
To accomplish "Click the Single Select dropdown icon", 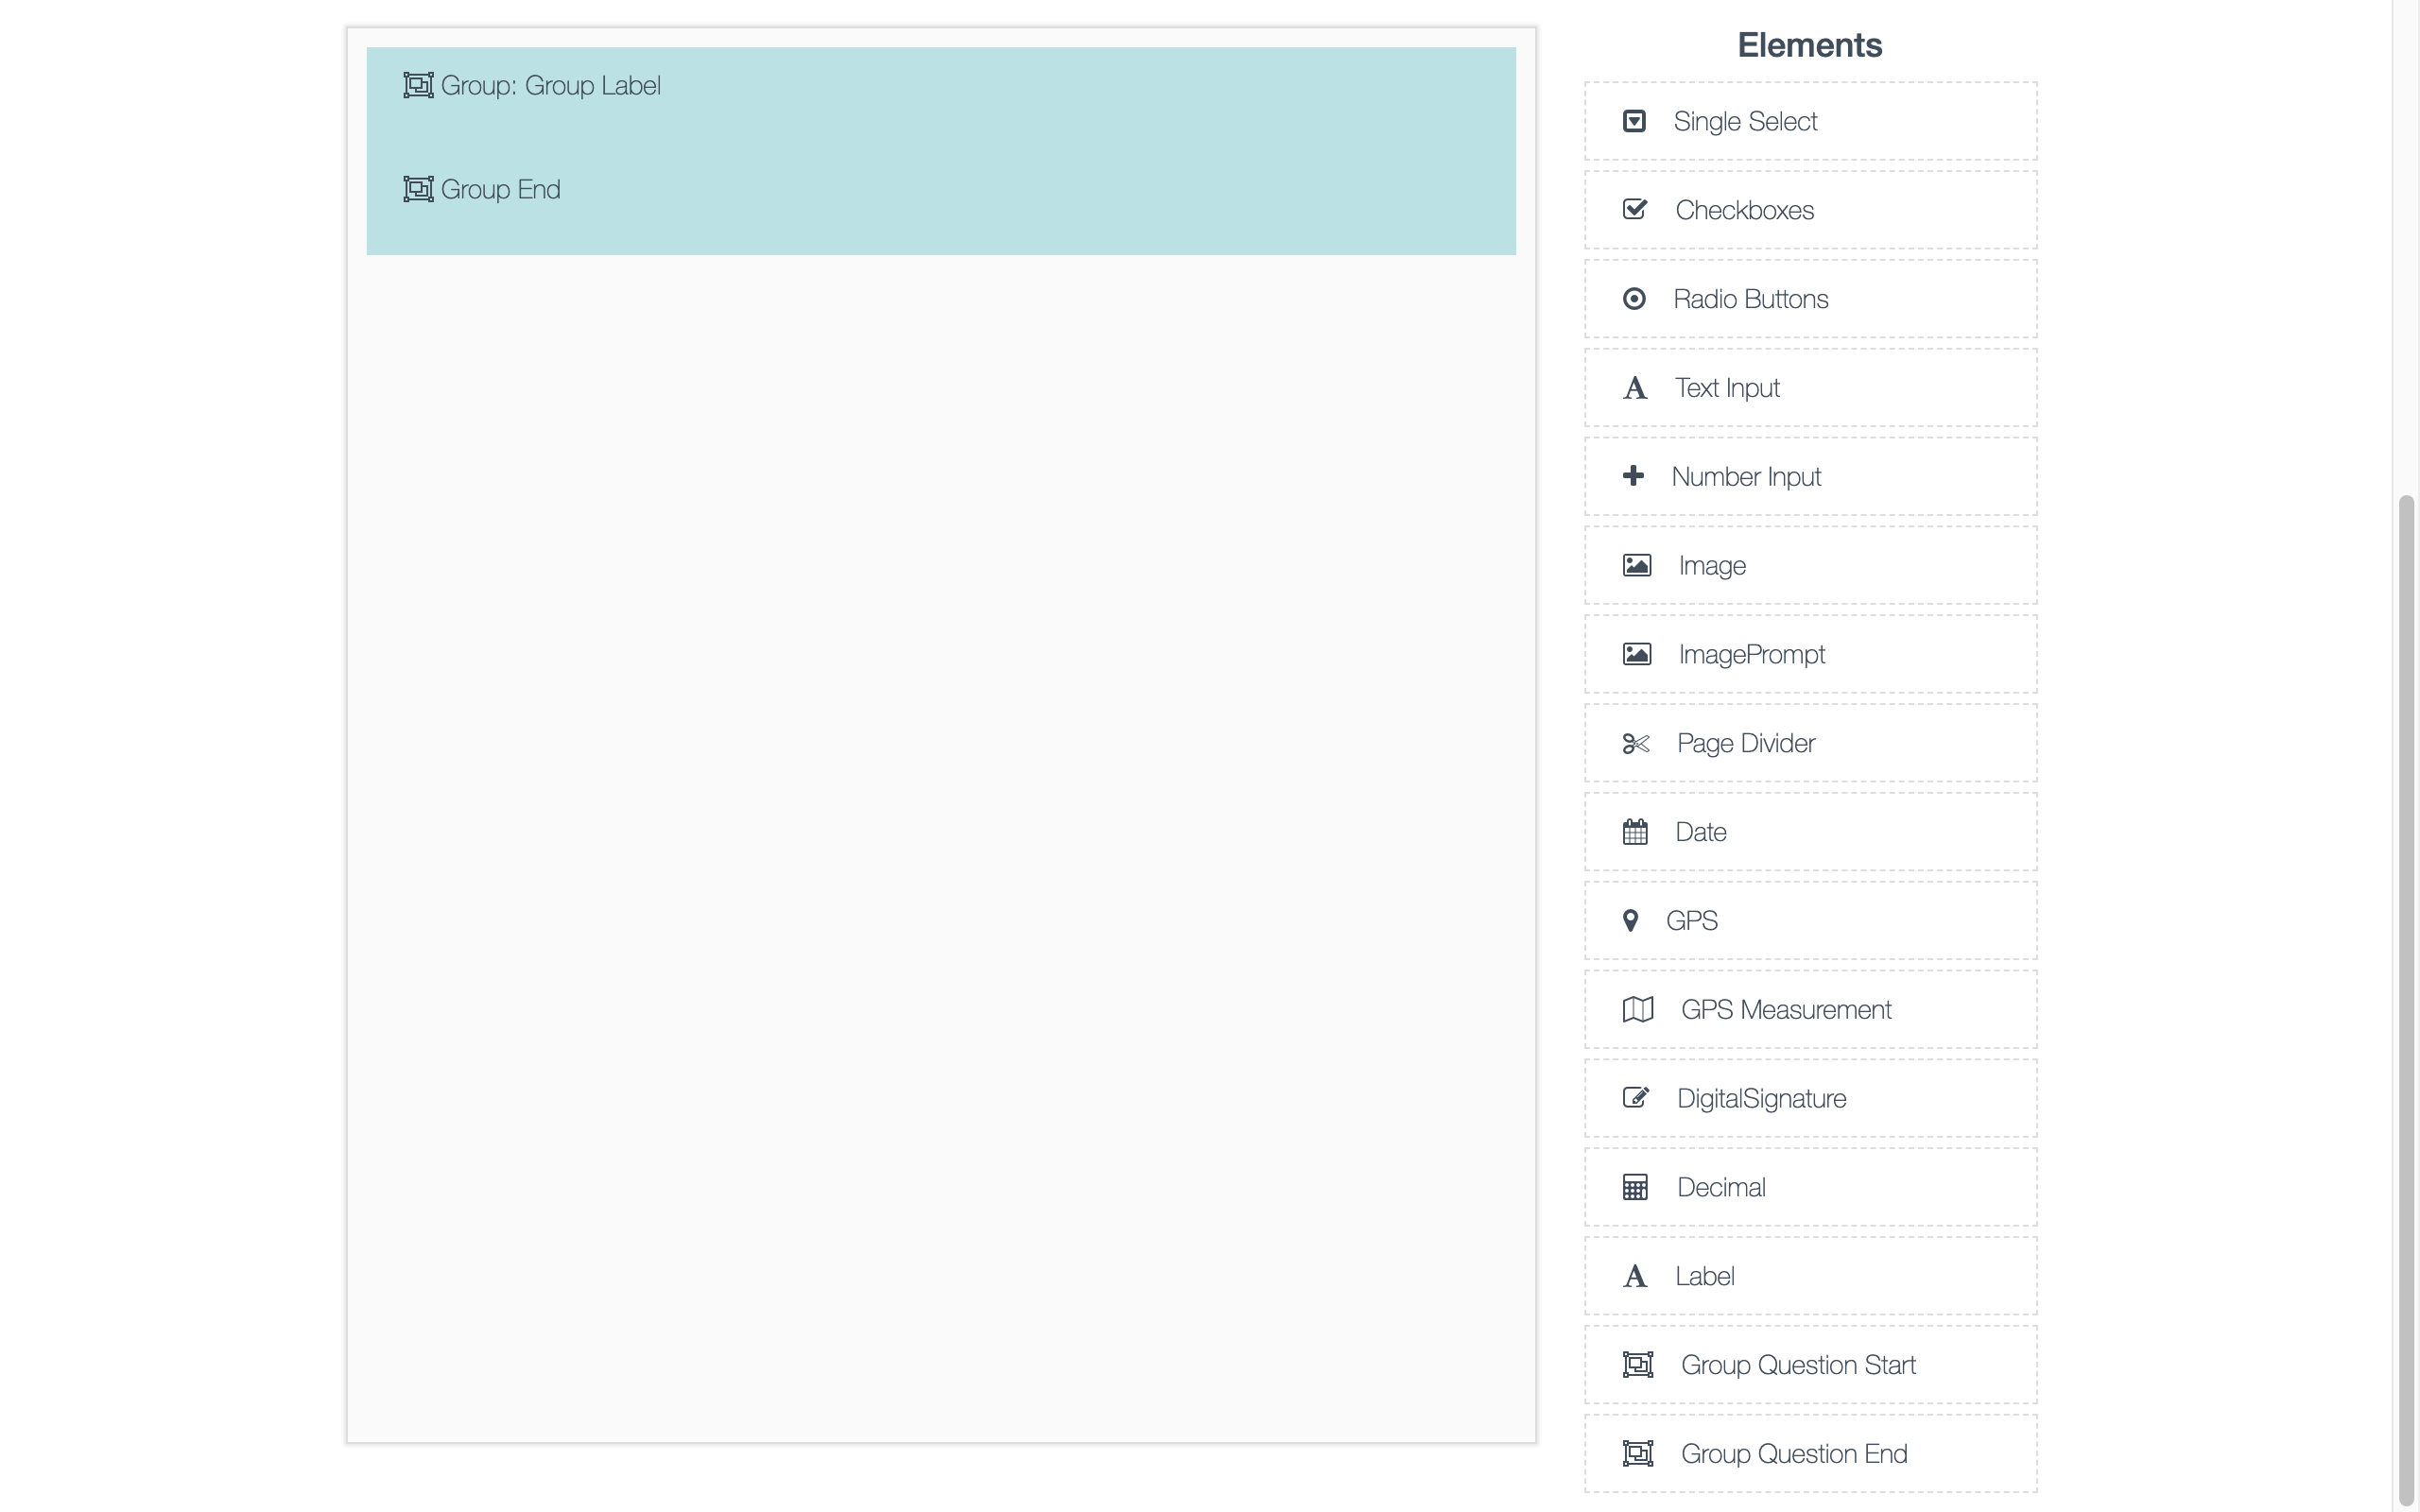I will [x=1634, y=121].
